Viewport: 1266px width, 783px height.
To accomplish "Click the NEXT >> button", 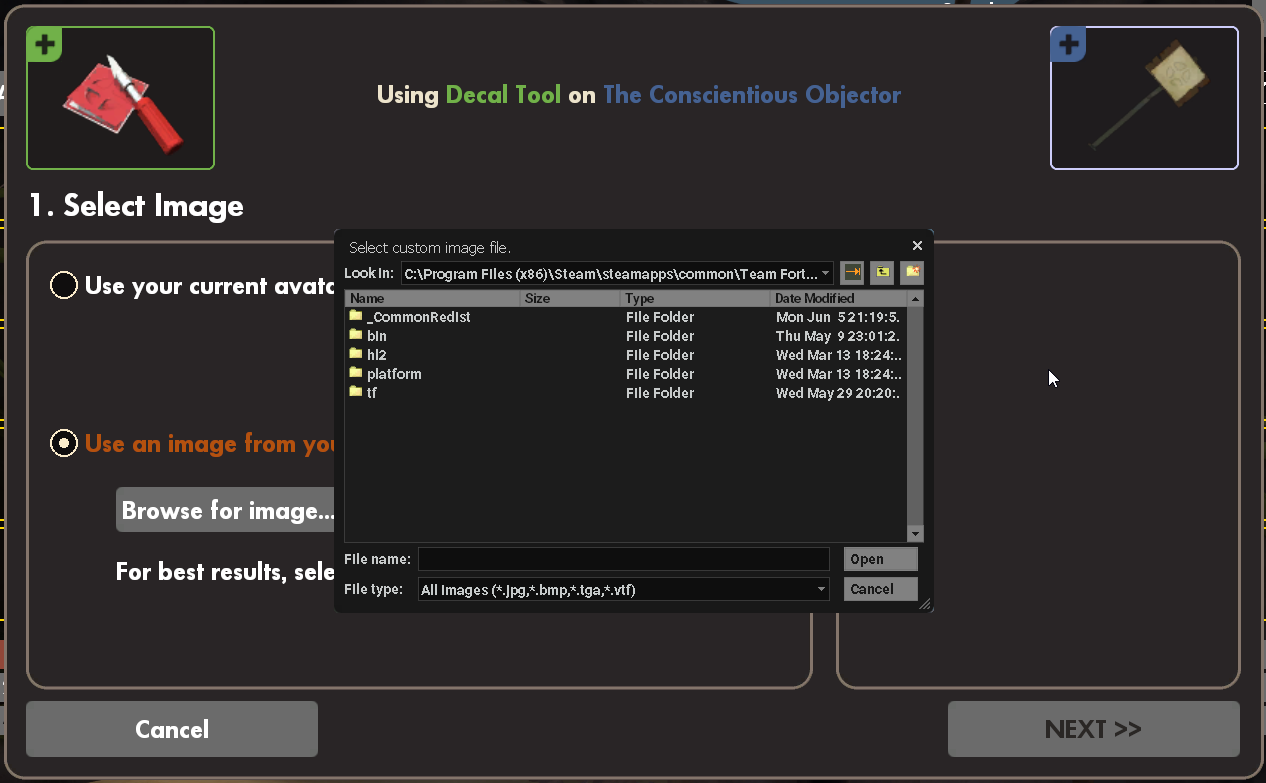I will pos(1093,729).
